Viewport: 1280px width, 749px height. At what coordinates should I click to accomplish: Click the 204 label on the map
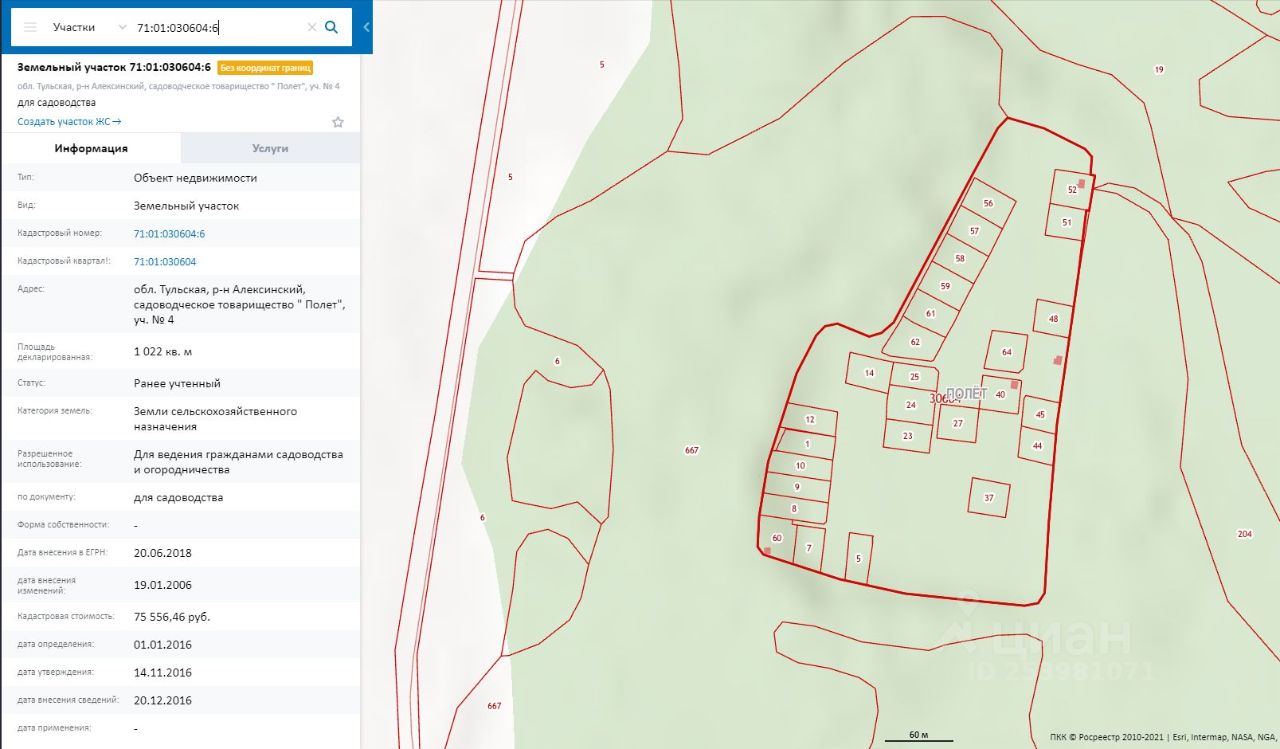(x=1244, y=534)
